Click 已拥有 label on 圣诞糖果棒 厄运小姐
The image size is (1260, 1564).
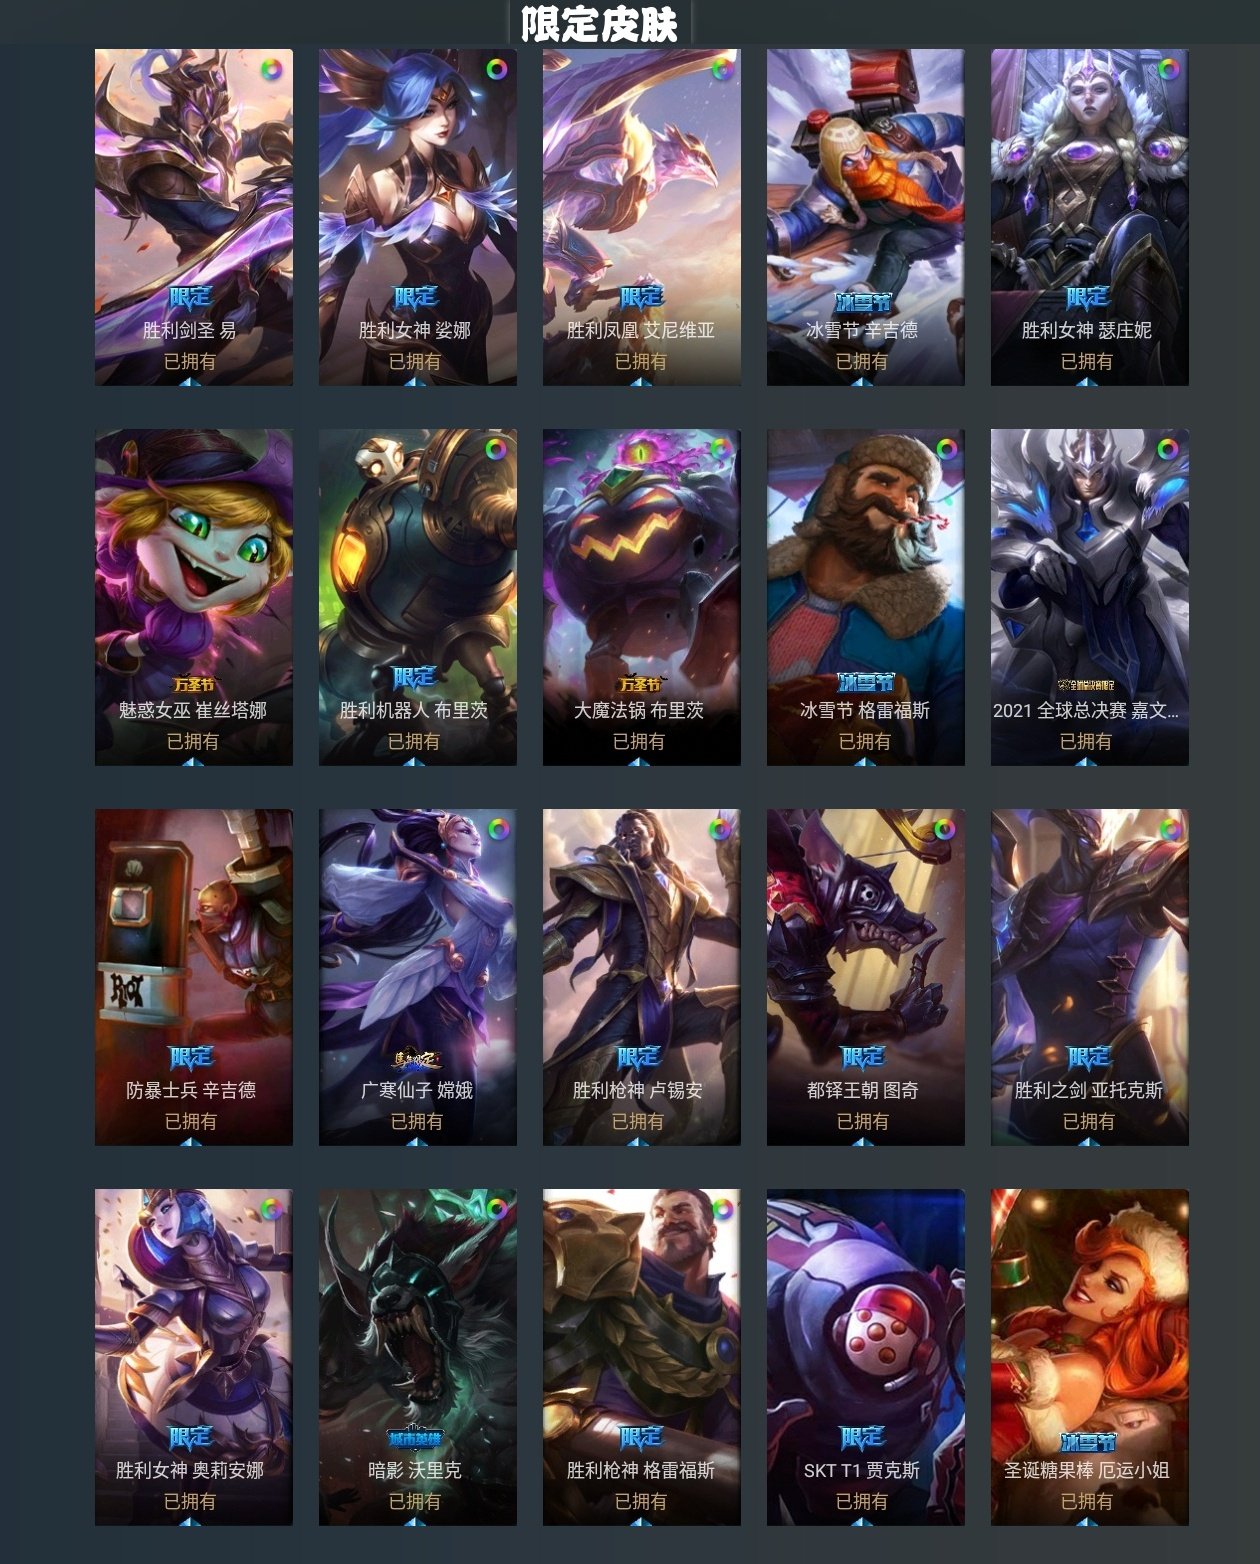[1087, 1501]
